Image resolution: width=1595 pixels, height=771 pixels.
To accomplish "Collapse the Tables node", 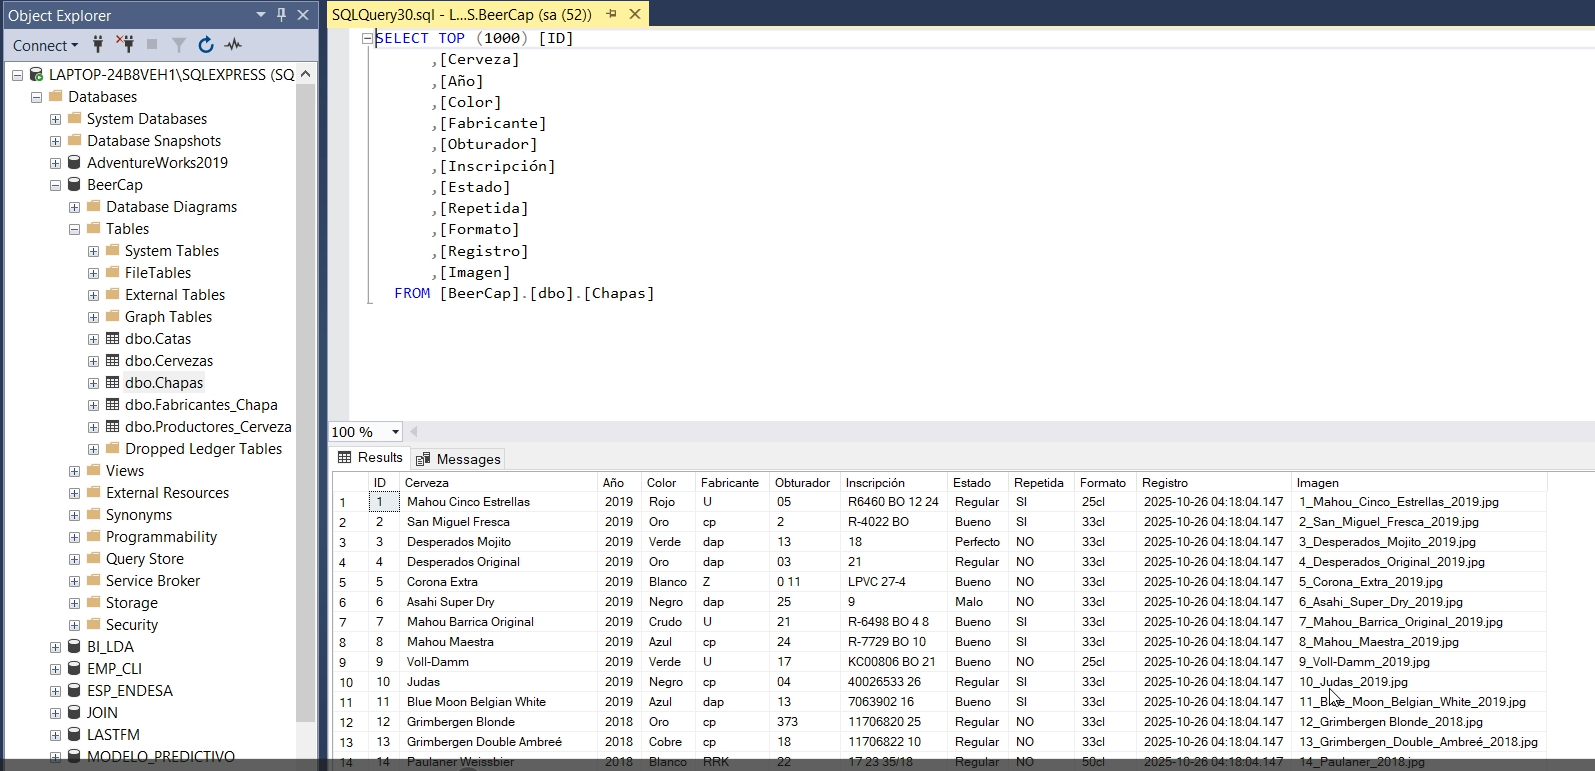I will tap(74, 229).
